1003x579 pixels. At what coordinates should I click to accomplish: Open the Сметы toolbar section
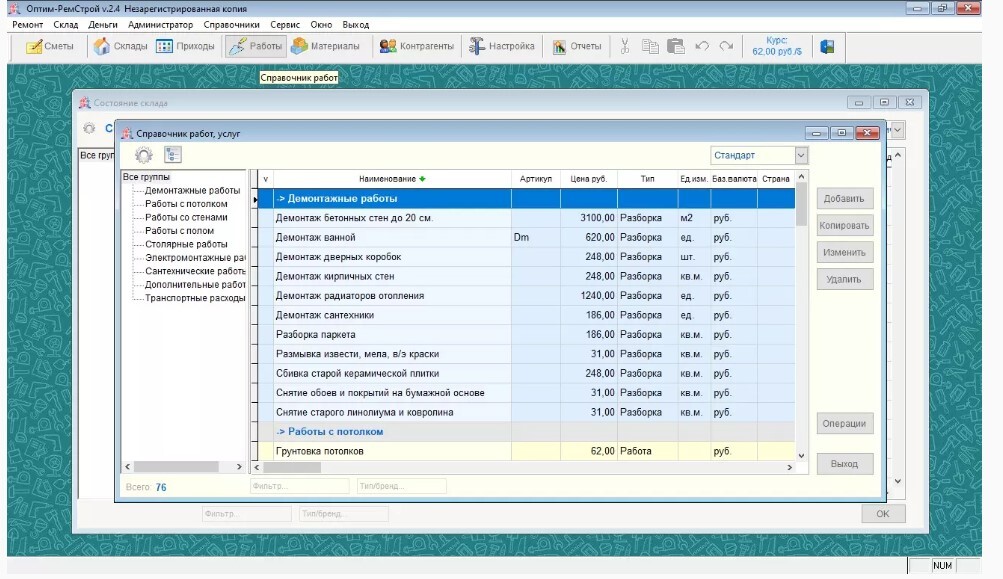[49, 46]
